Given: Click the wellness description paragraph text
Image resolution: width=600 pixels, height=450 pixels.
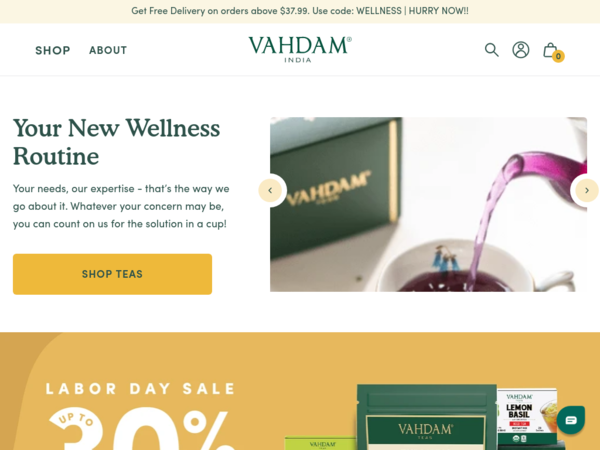Looking at the screenshot, I should coord(121,206).
